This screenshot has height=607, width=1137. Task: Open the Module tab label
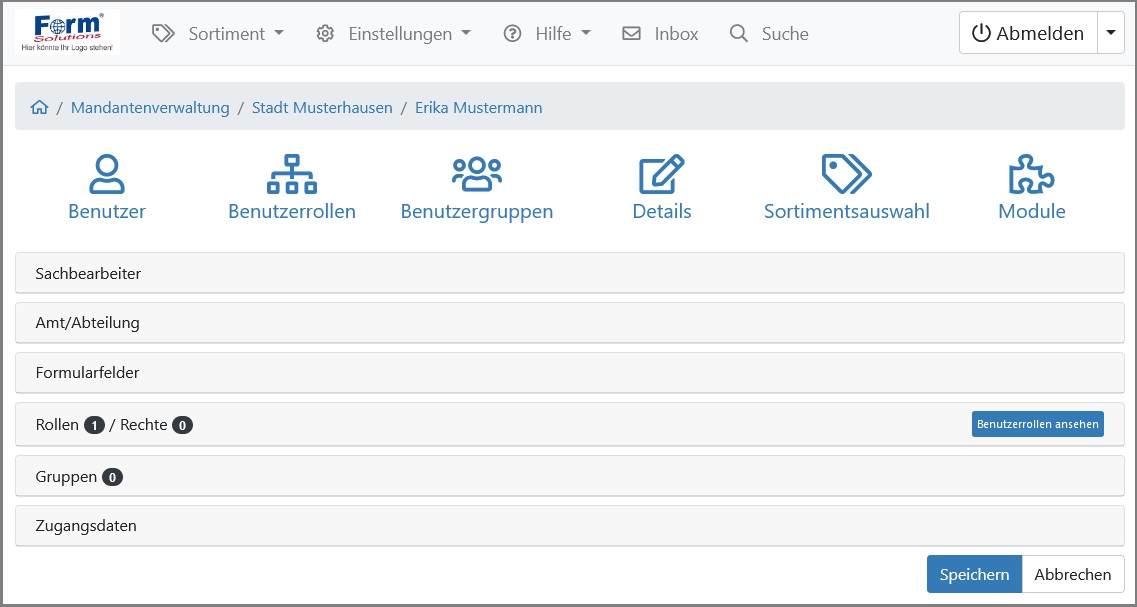(x=1032, y=212)
